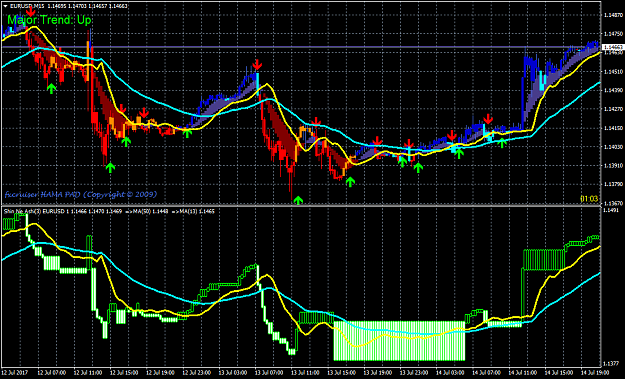
Task: Click the '13 Jul 19:00' time axis label
Action: [x=378, y=373]
